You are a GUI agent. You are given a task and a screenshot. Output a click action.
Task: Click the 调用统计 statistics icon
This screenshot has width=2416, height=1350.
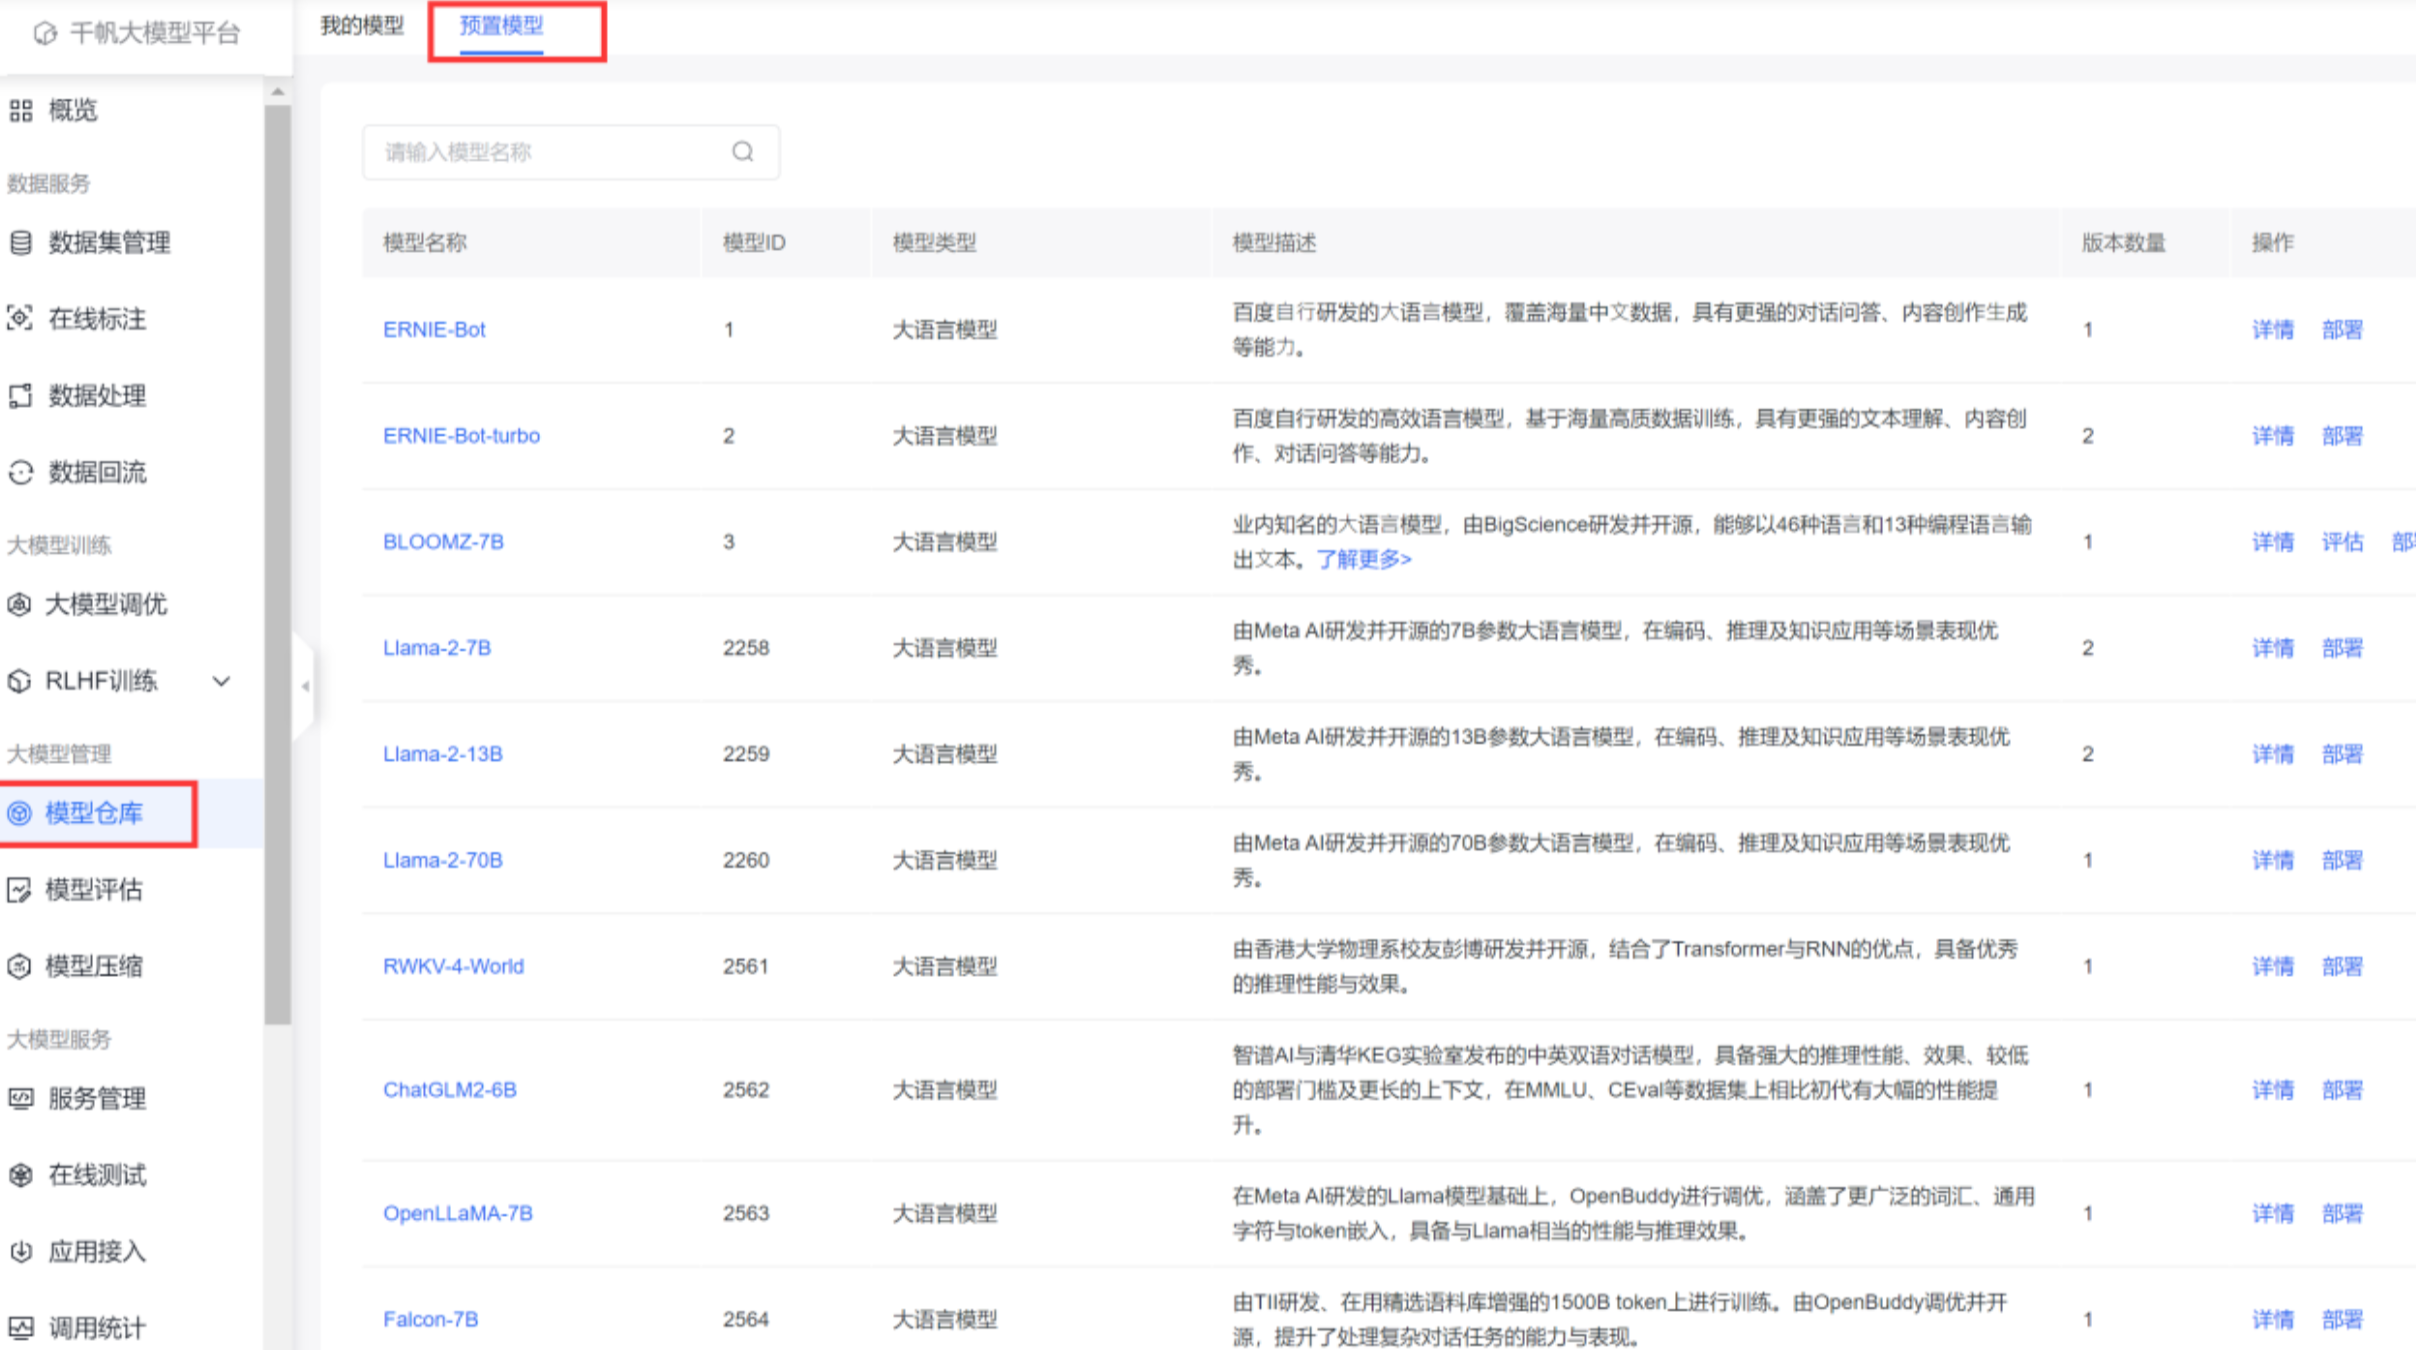[21, 1328]
